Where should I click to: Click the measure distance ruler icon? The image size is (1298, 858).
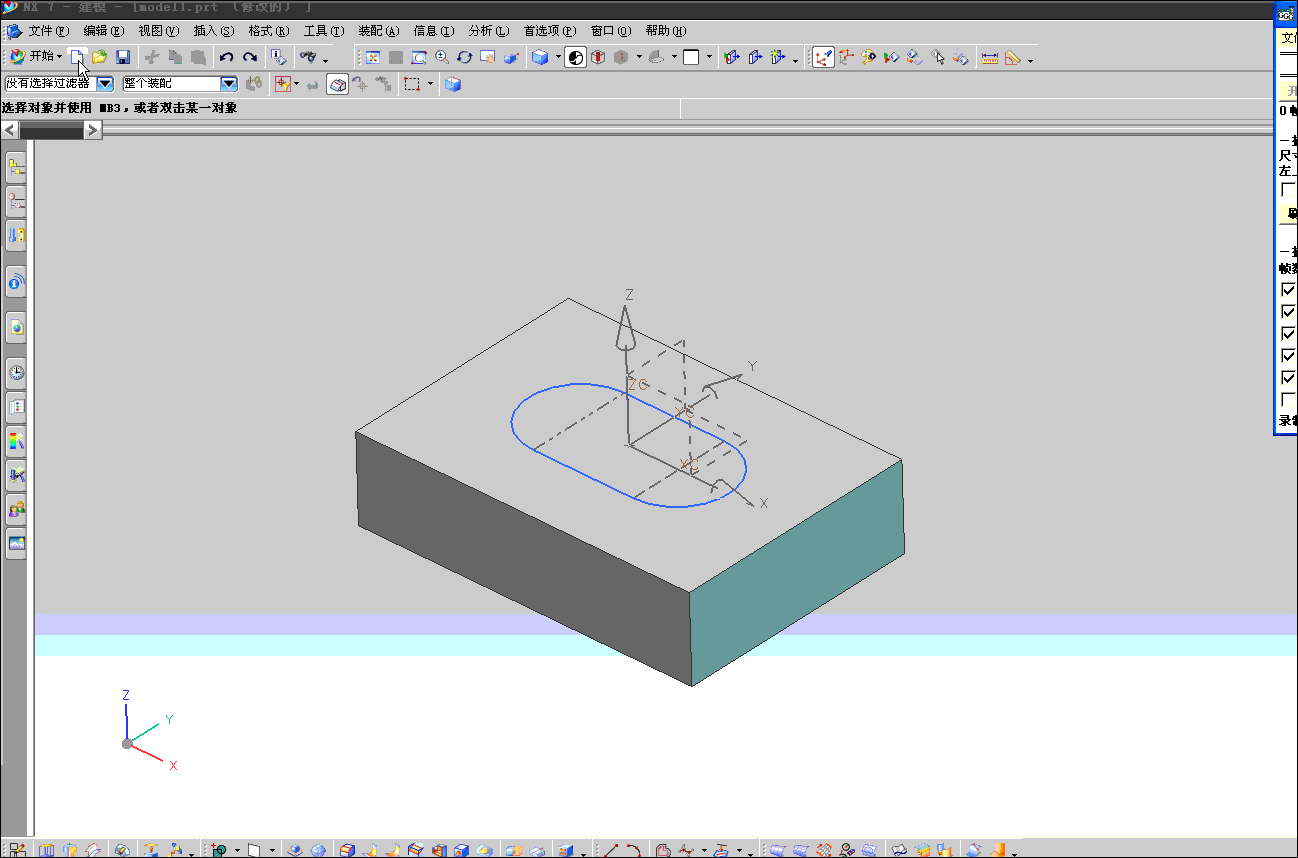[x=990, y=57]
